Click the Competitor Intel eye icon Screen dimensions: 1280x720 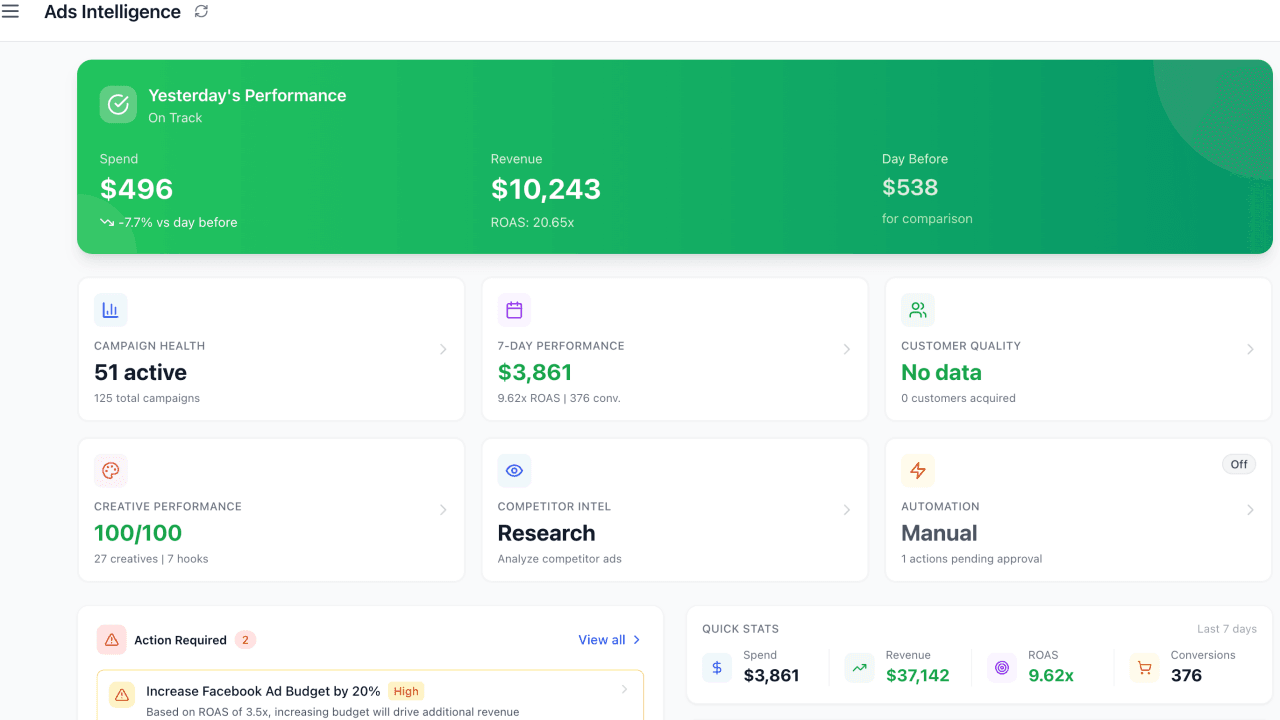pyautogui.click(x=514, y=470)
